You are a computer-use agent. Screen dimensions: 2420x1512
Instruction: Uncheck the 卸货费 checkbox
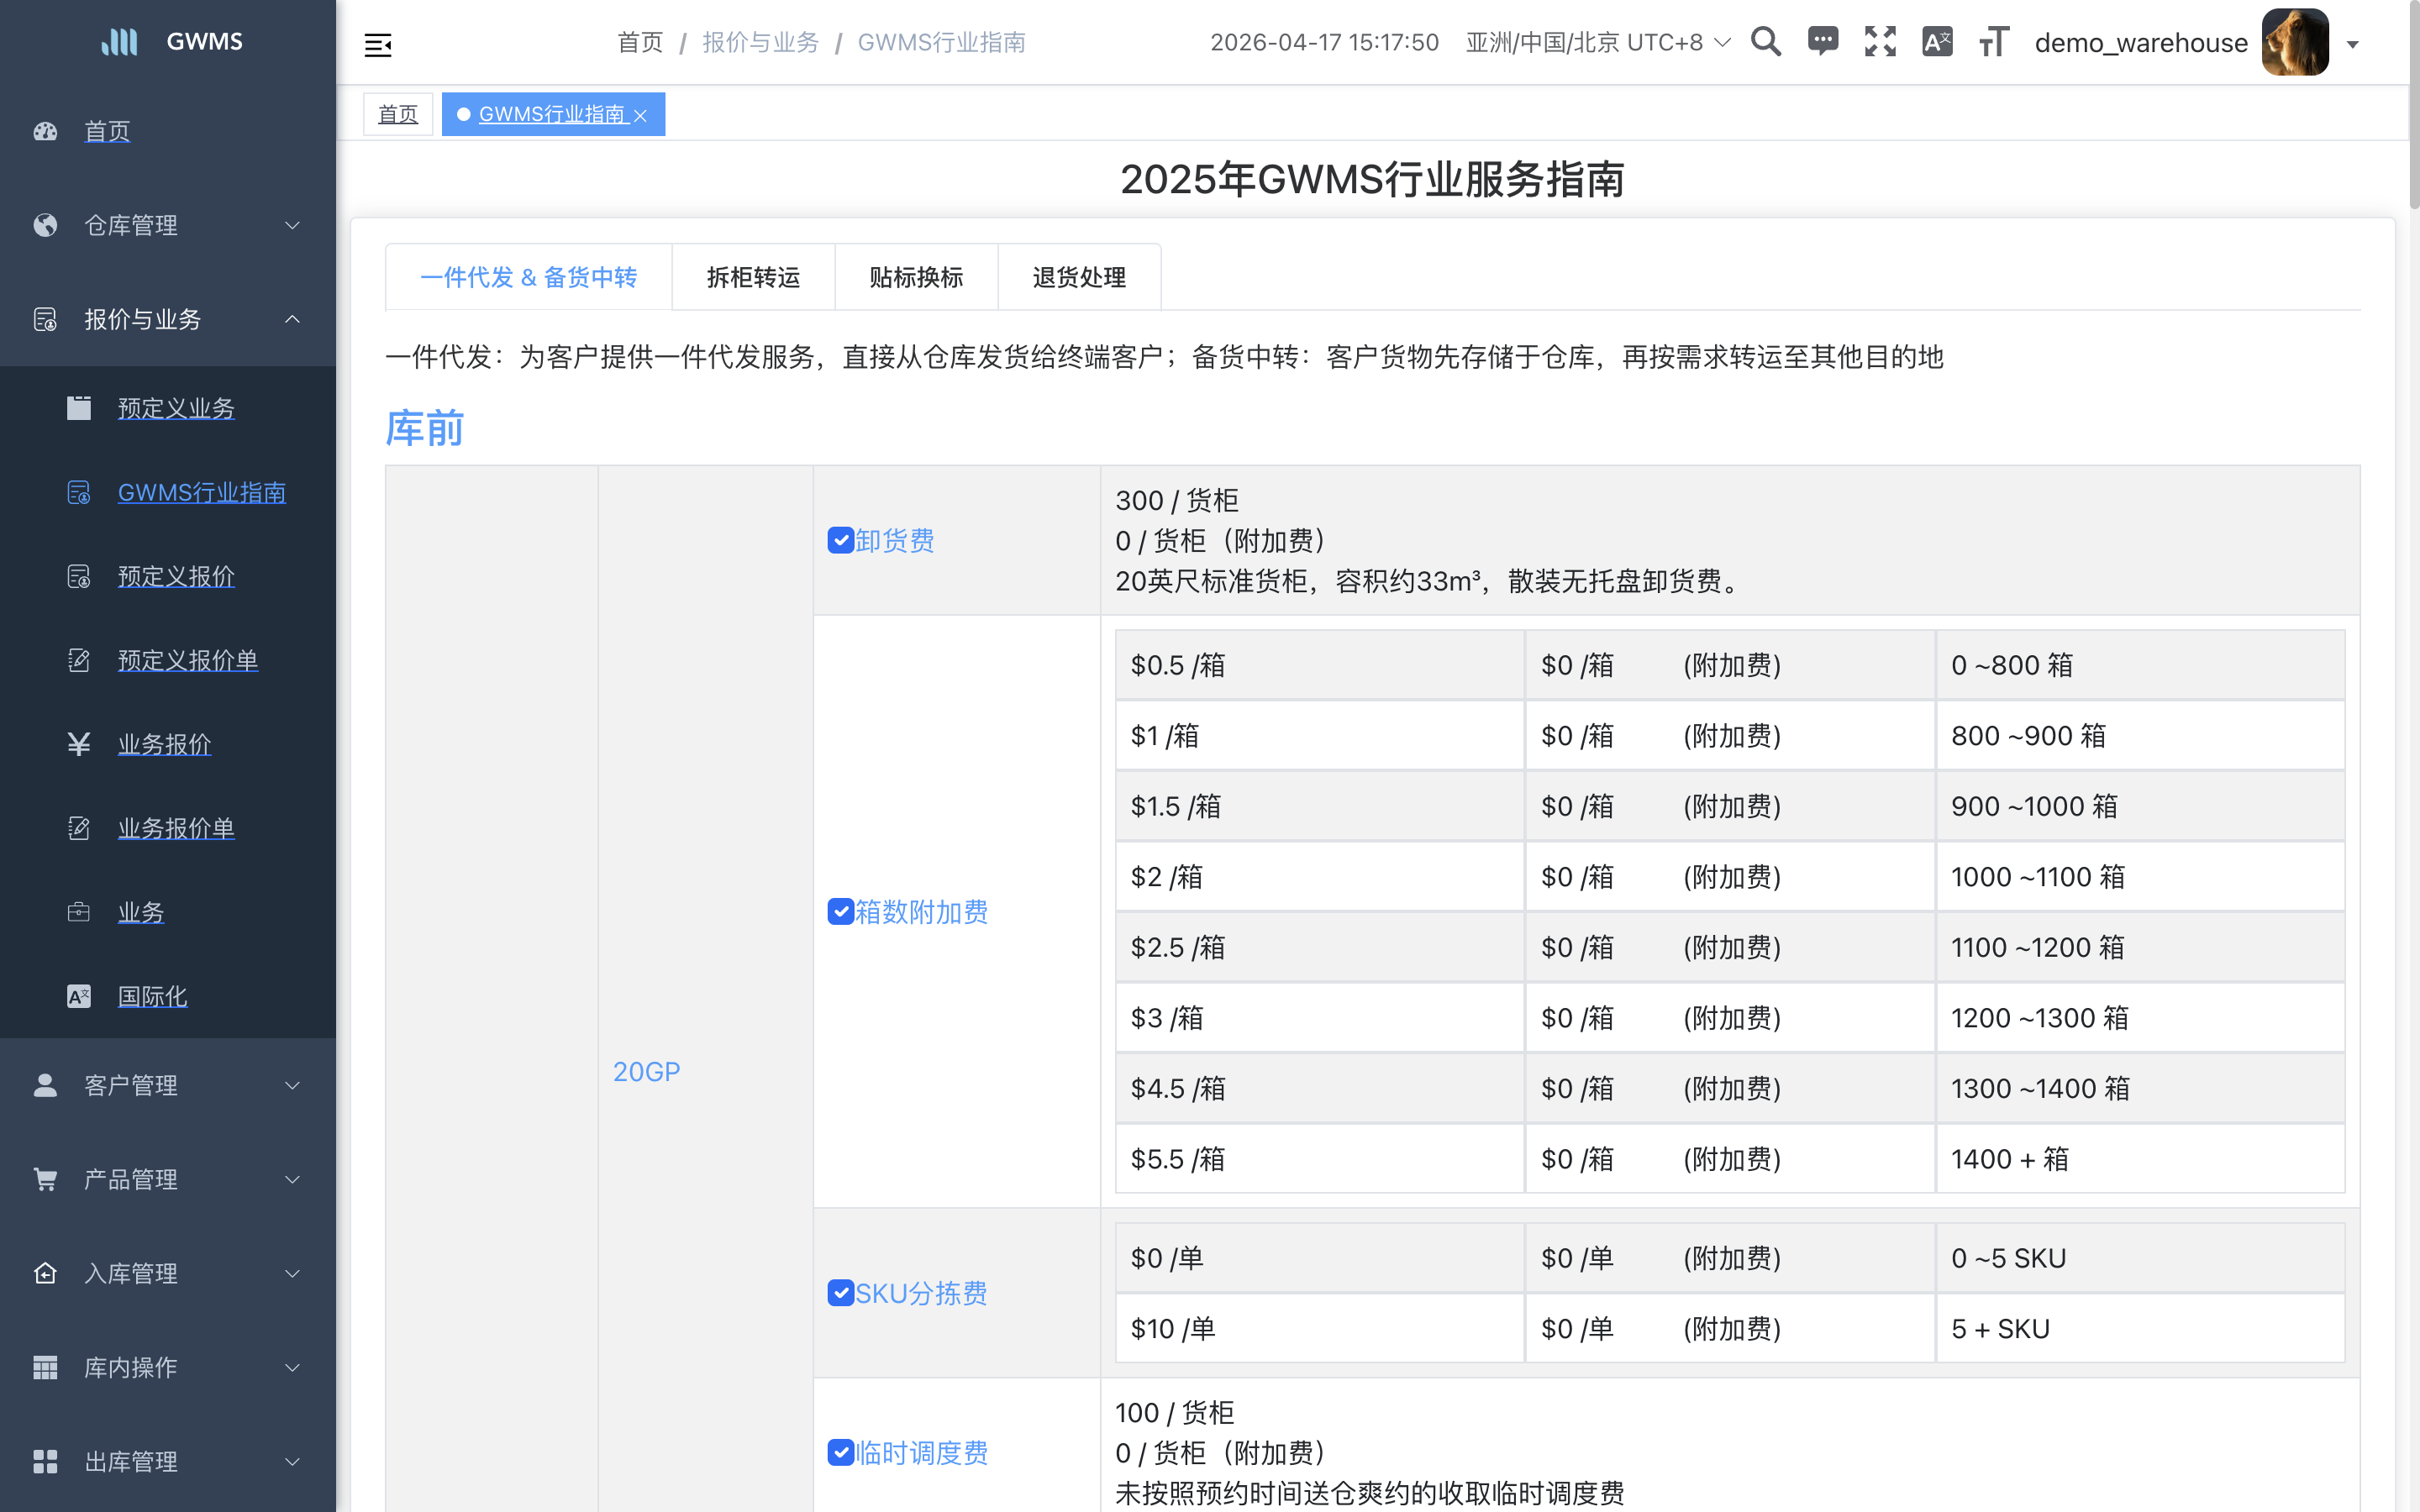(x=840, y=540)
